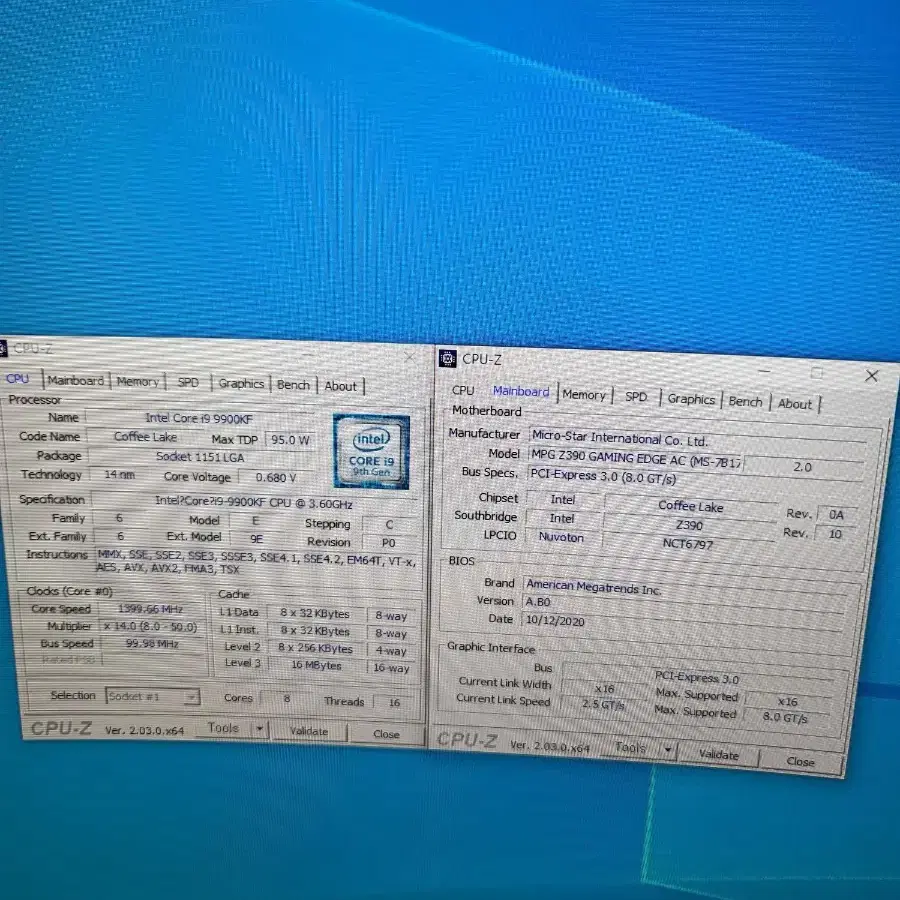Open Graphics tab in the right CPU-Z window
Viewport: 900px width, 900px height.
coord(691,399)
